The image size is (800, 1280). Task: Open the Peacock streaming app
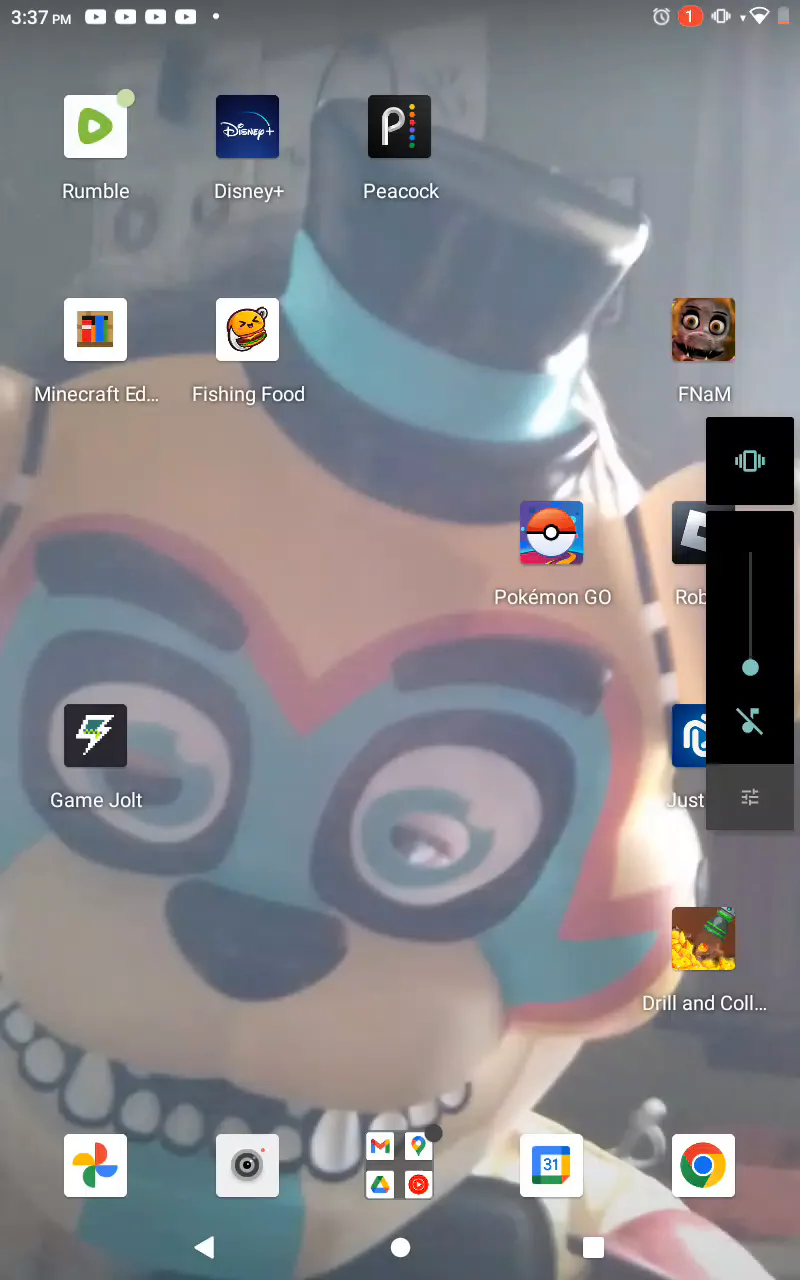click(400, 127)
